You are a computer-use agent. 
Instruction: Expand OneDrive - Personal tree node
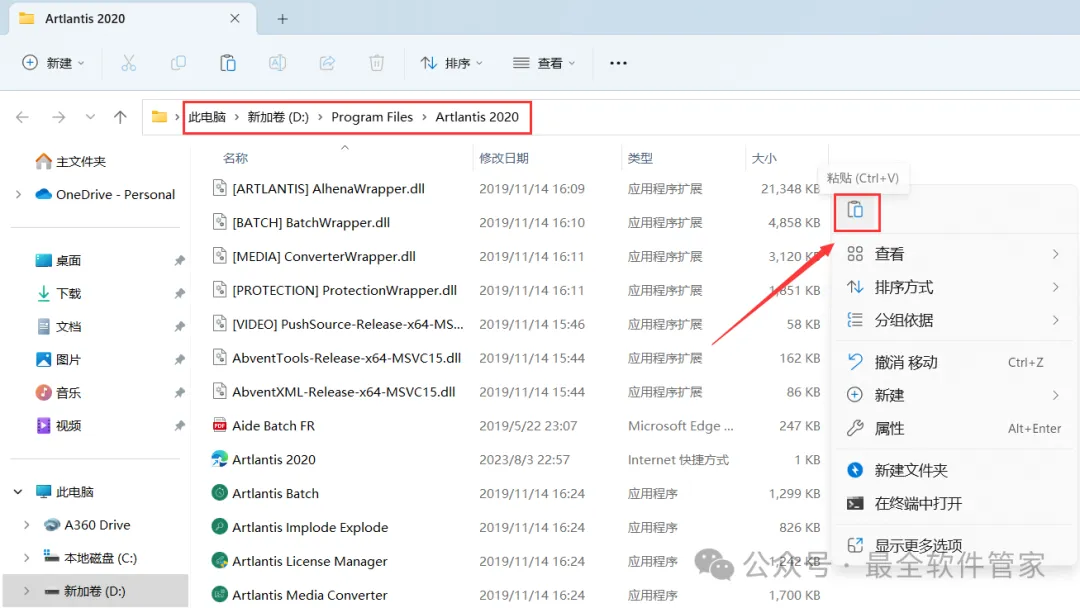(19, 194)
